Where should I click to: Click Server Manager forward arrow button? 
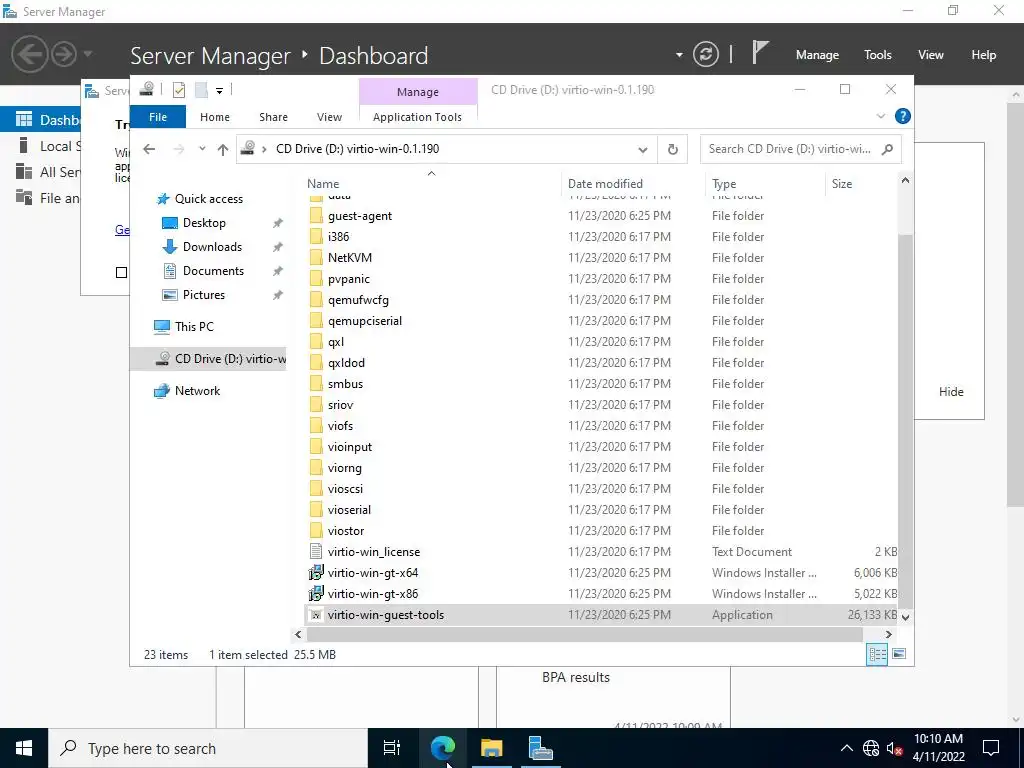tap(64, 54)
